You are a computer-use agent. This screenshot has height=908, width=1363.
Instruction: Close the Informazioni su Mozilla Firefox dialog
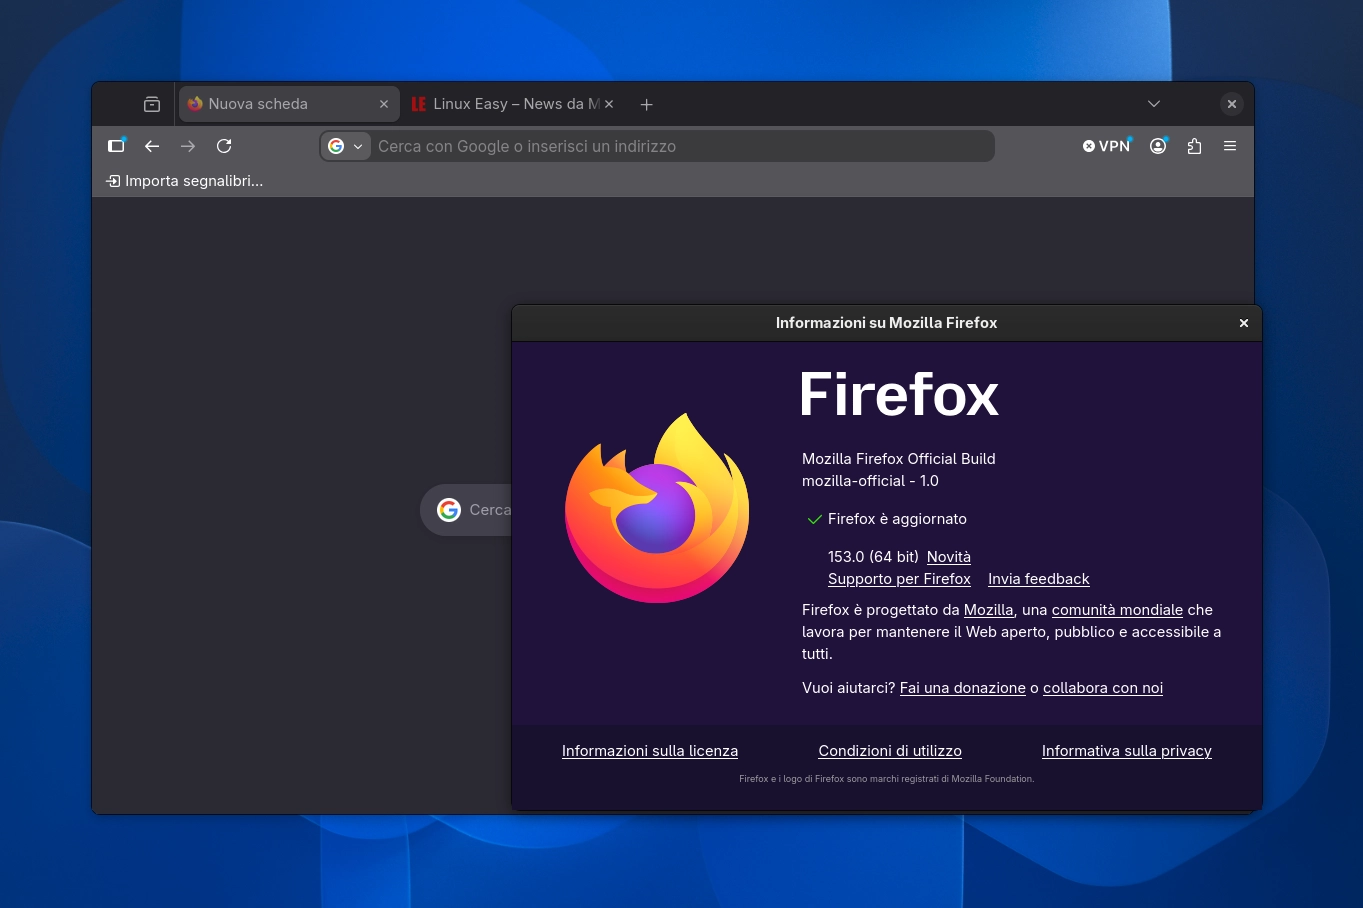coord(1244,323)
